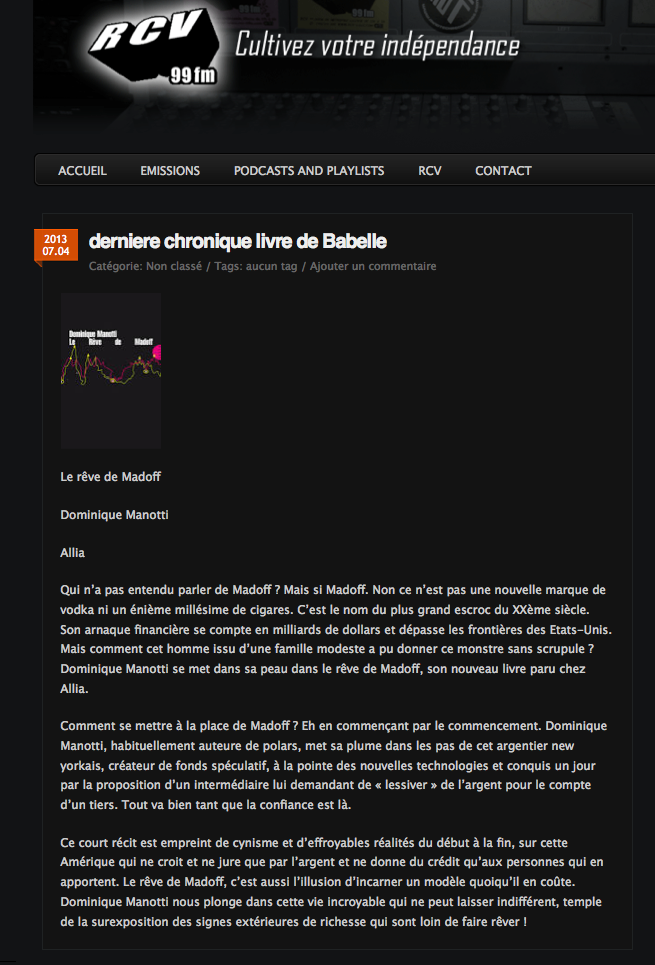The image size is (655, 965).
Task: Click the Cultivez votre indépendance slogan
Action: coord(377,46)
